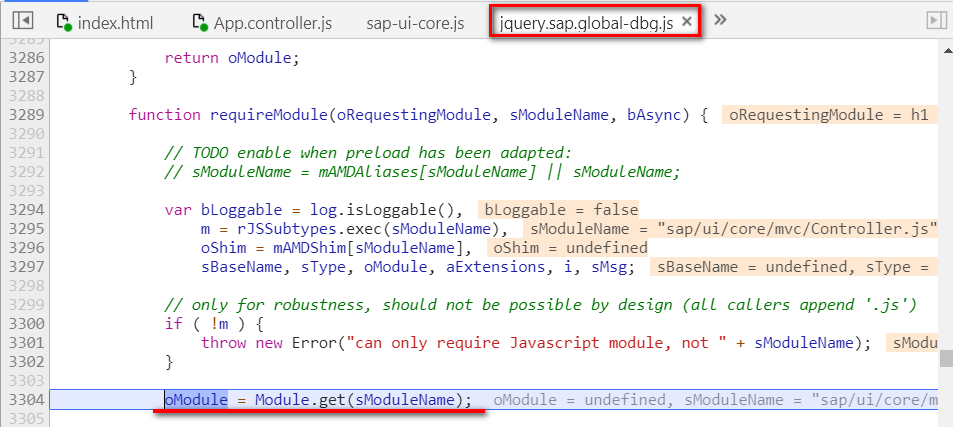Click the App.controller.js file icon
Image resolution: width=953 pixels, height=427 pixels.
click(x=201, y=22)
